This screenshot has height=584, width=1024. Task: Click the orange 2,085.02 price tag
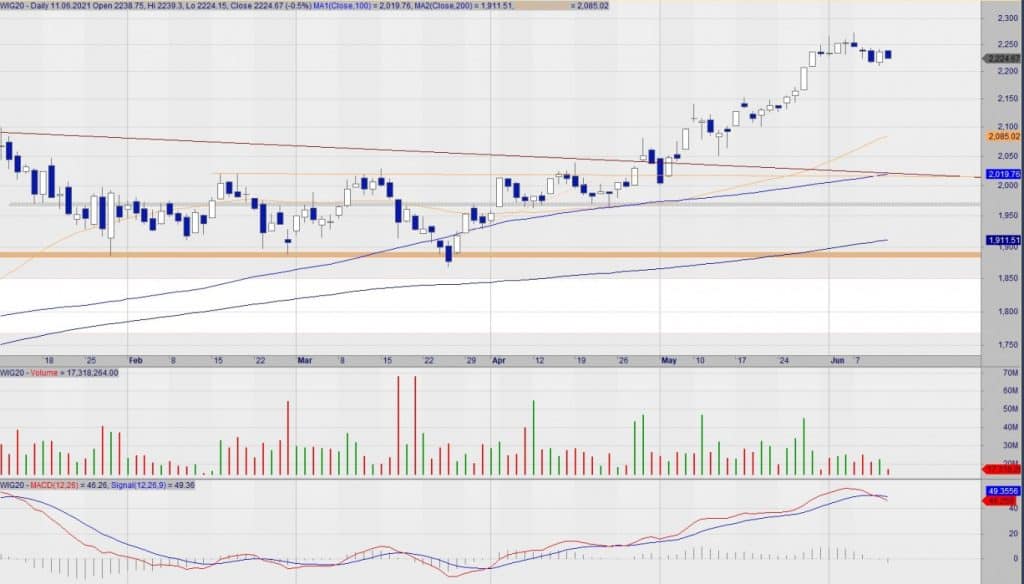click(x=1001, y=136)
